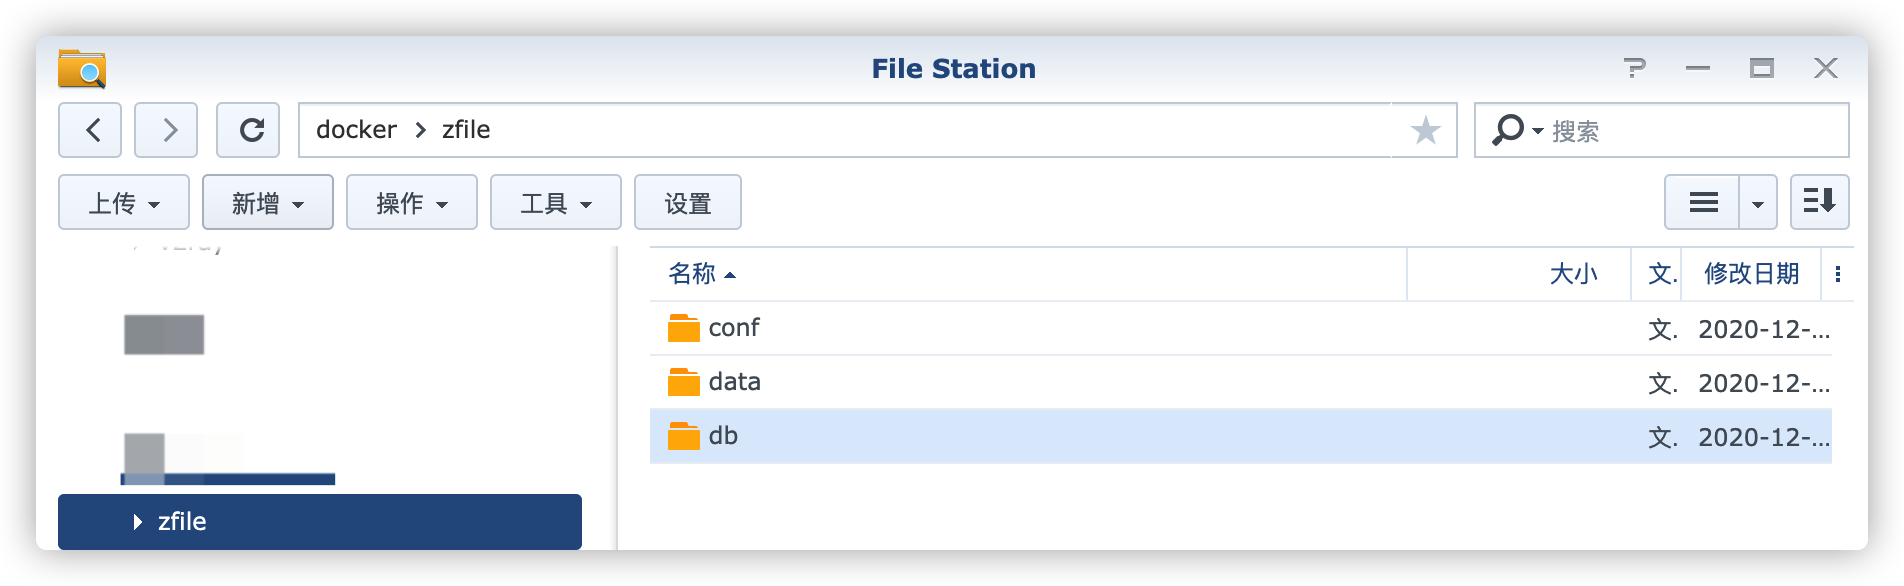The height and width of the screenshot is (586, 1904).
Task: Click the forward navigation arrow
Action: [x=166, y=130]
